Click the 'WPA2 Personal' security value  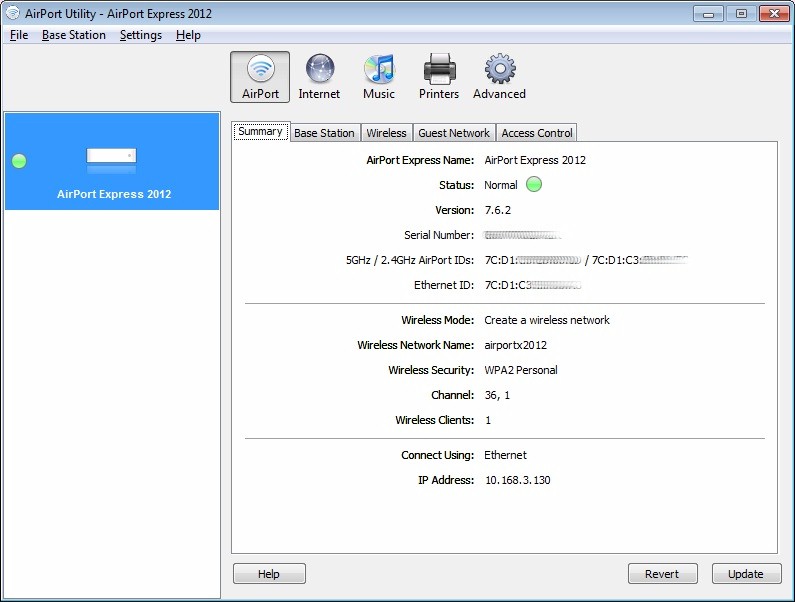pyautogui.click(x=521, y=370)
